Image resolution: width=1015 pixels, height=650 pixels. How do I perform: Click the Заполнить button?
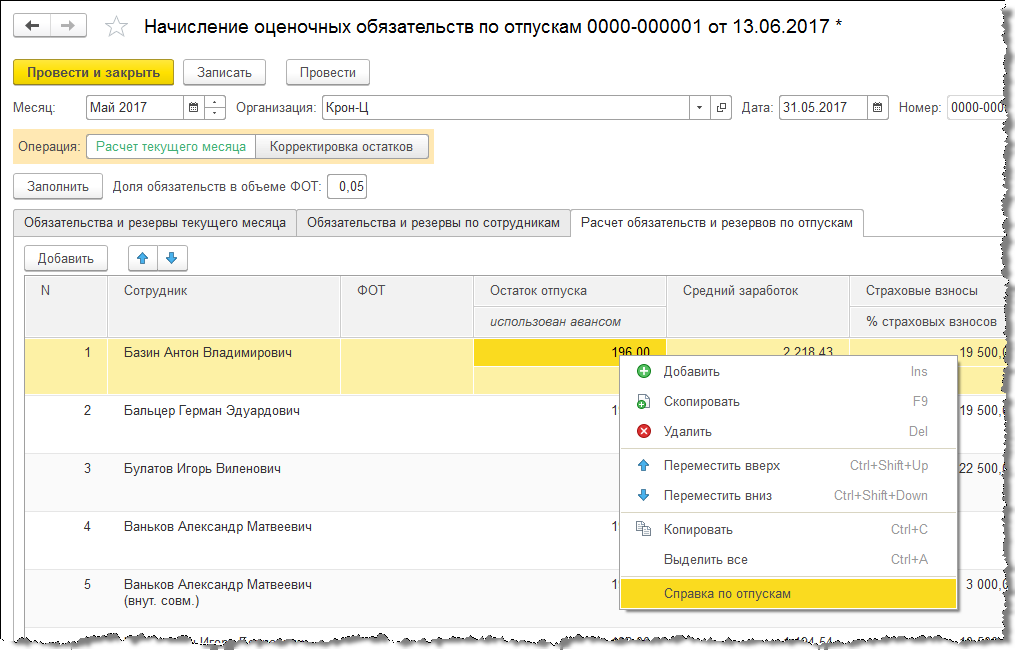(x=58, y=186)
